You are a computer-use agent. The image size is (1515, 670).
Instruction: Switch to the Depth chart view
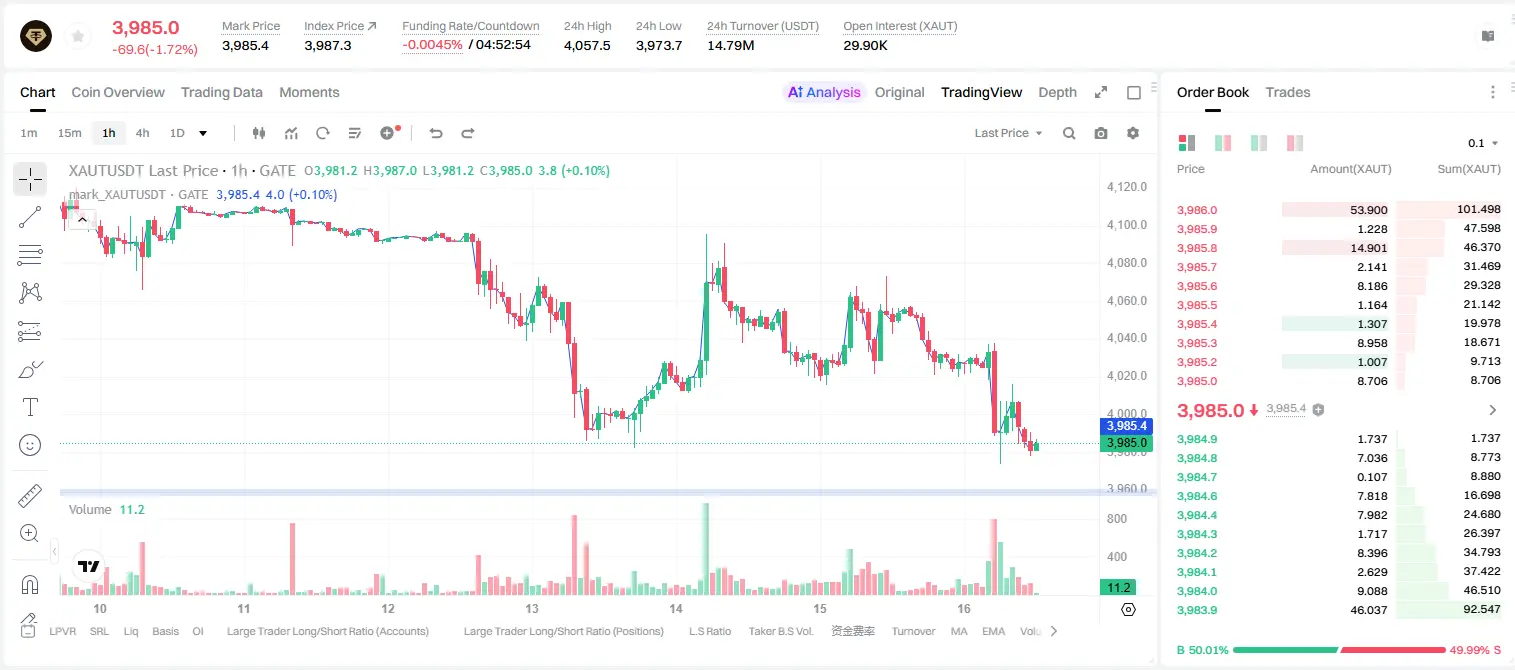(x=1057, y=92)
